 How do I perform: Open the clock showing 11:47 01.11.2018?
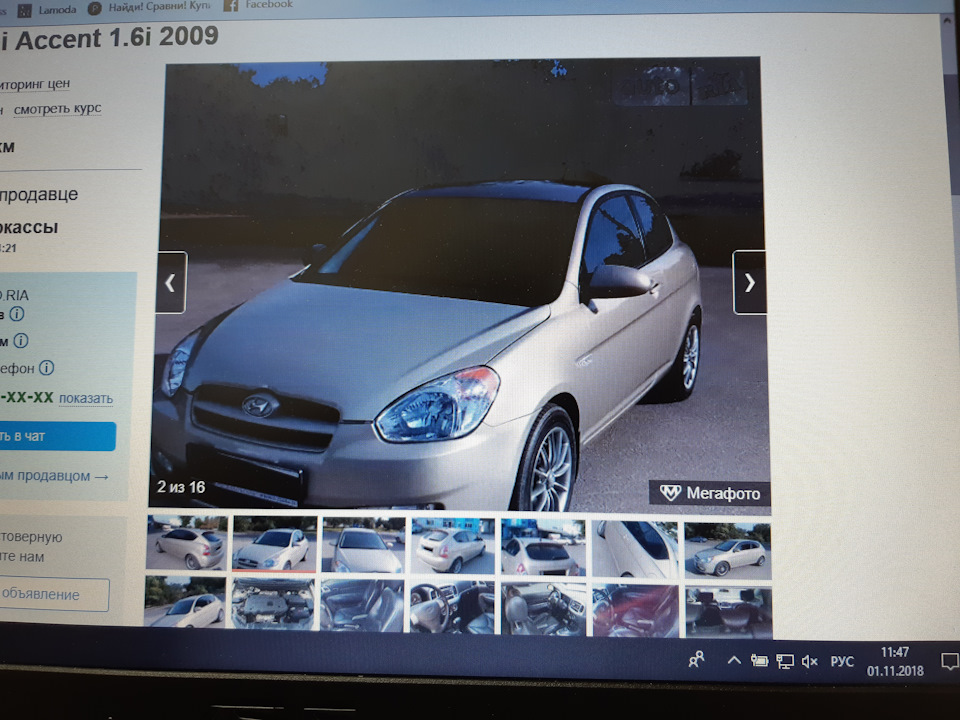click(x=895, y=661)
